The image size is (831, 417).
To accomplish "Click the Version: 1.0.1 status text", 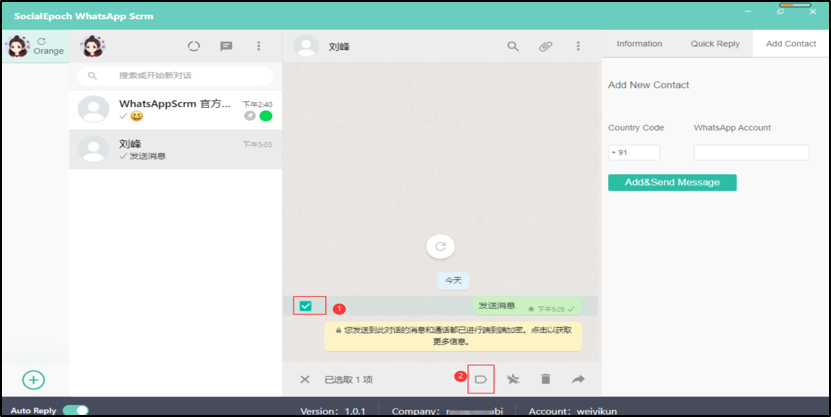I will click(333, 411).
